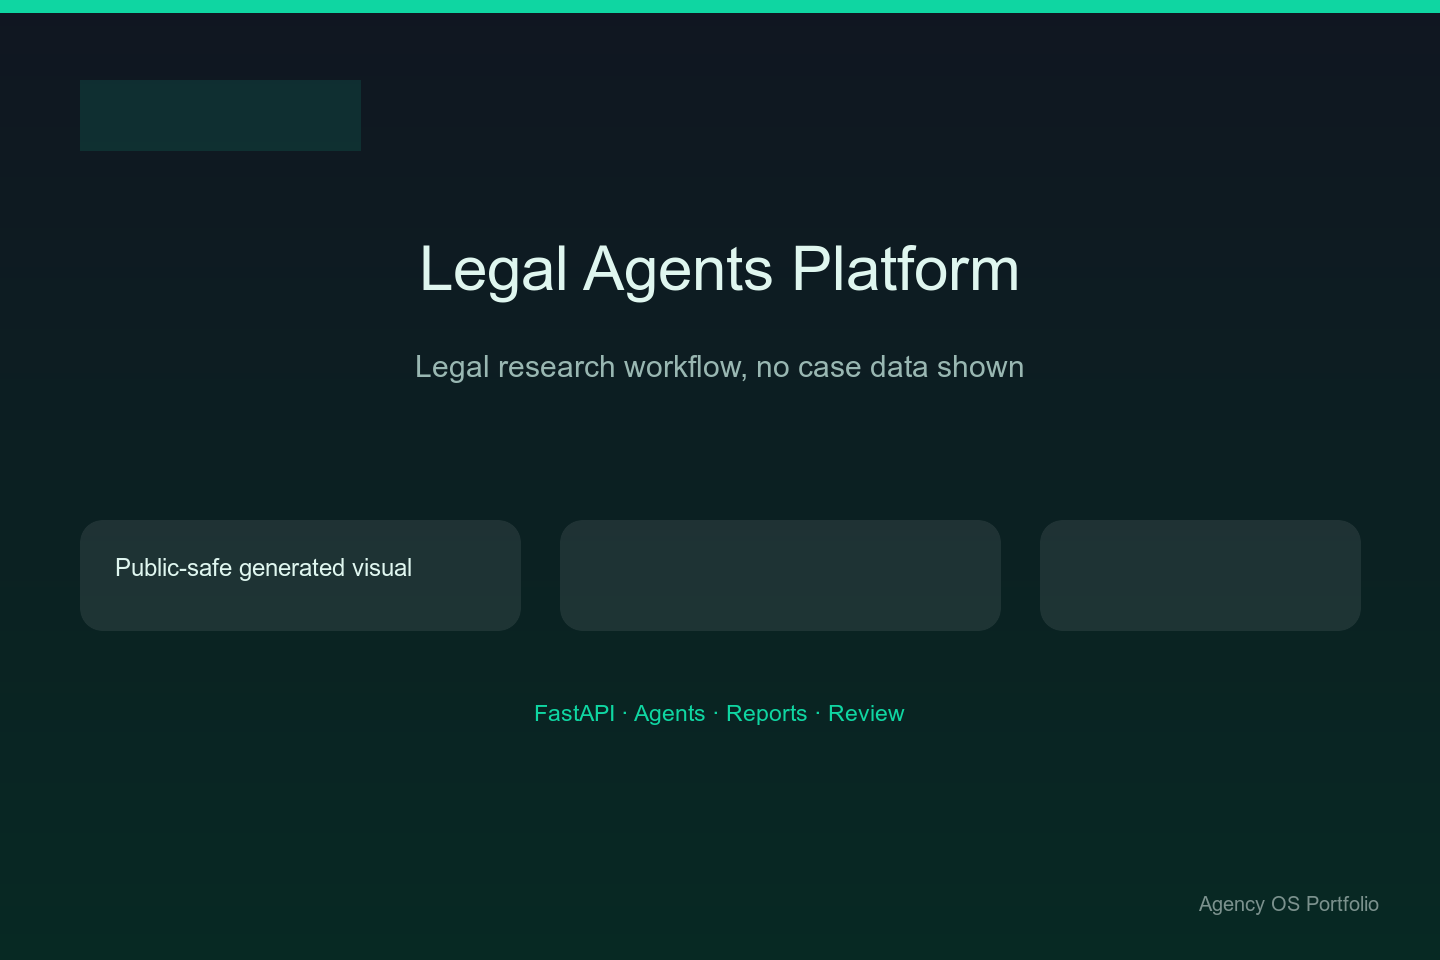Click the "Agency OS Portfolio" footer text

click(x=1288, y=904)
